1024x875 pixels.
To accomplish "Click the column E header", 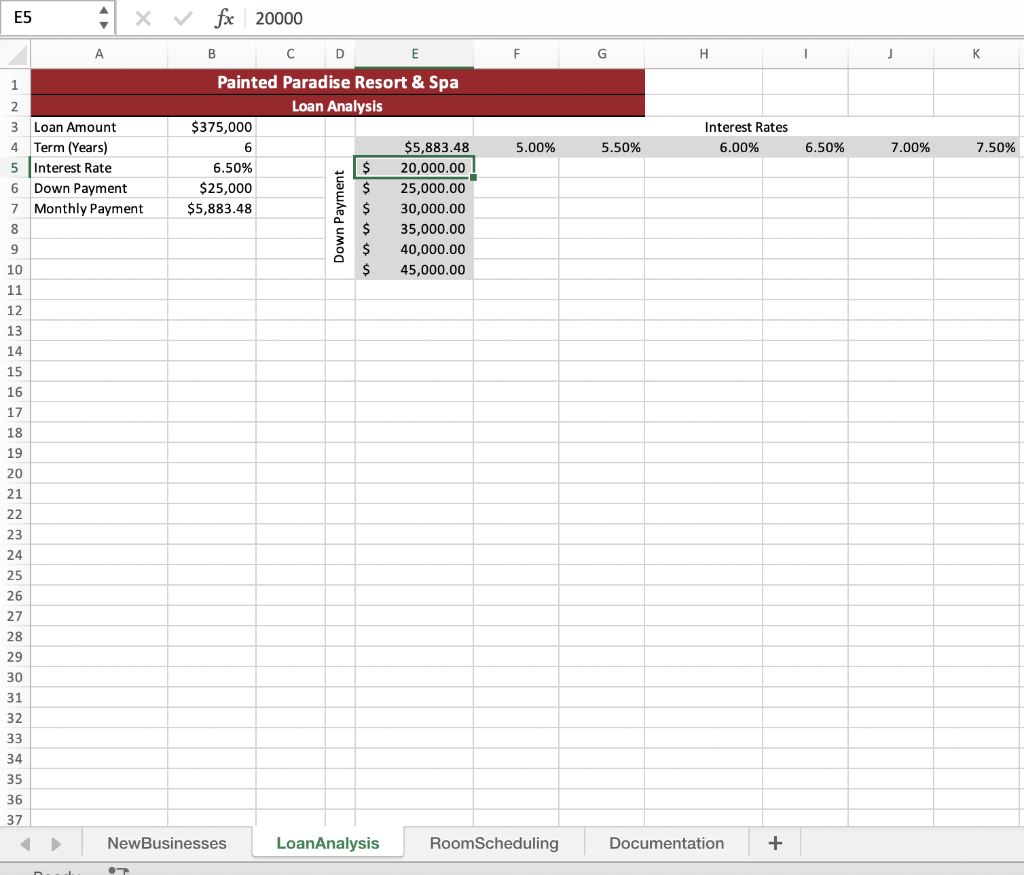I will [x=413, y=54].
